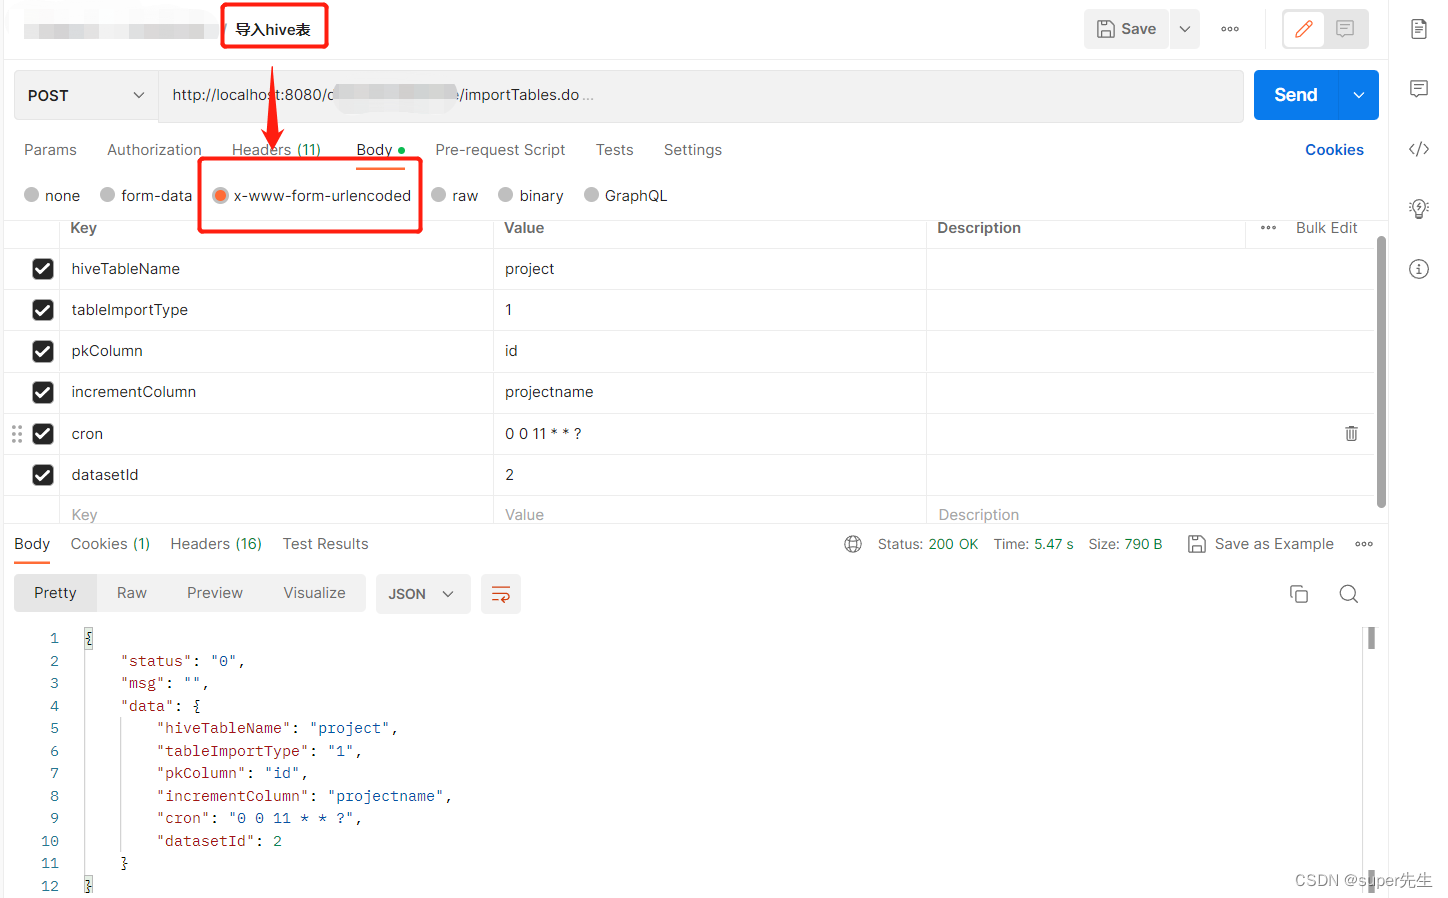The image size is (1448, 898).
Task: Delete the cron row with trash icon
Action: click(1351, 433)
